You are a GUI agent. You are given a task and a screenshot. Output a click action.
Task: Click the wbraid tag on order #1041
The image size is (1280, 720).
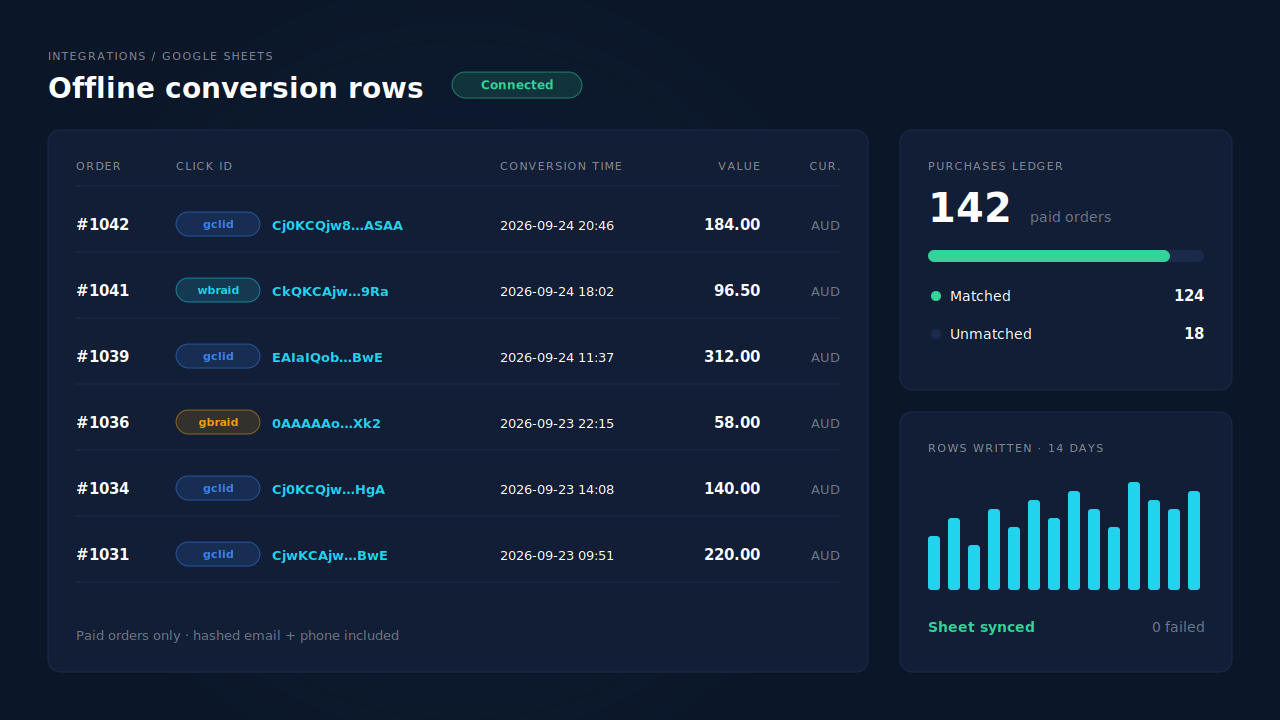pos(218,290)
